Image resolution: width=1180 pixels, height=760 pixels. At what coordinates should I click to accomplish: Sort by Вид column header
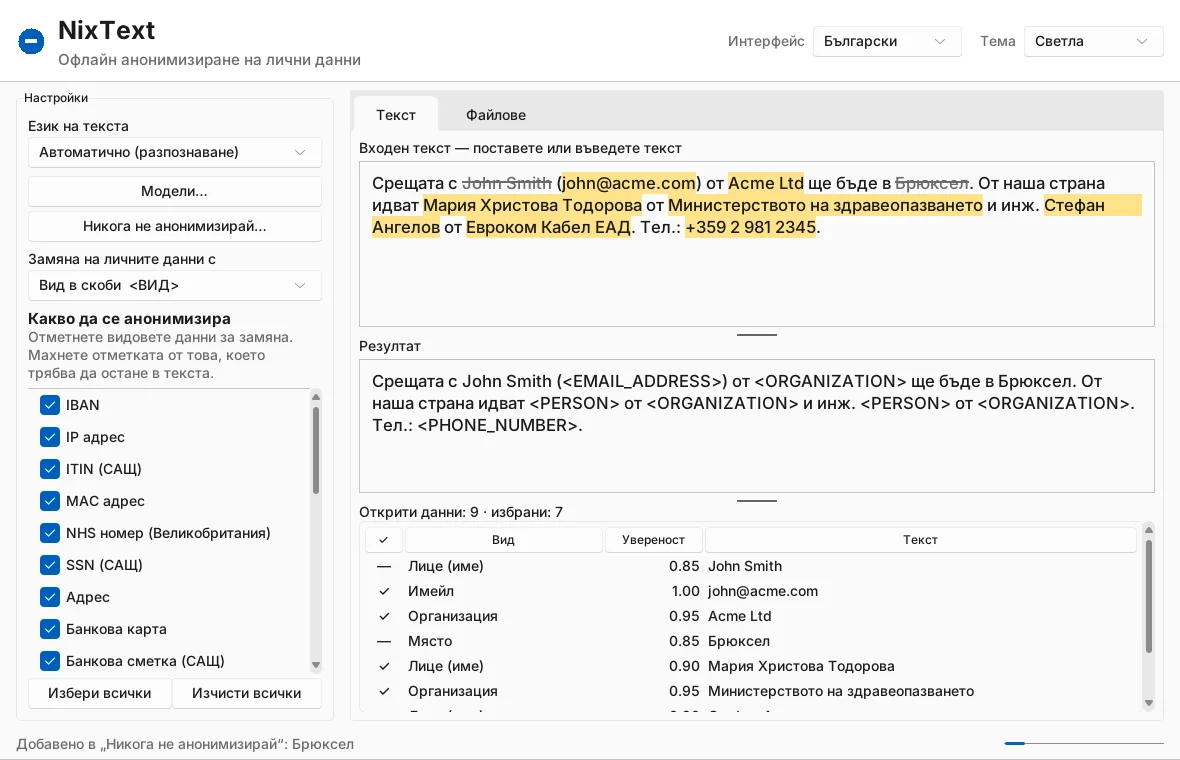[503, 540]
